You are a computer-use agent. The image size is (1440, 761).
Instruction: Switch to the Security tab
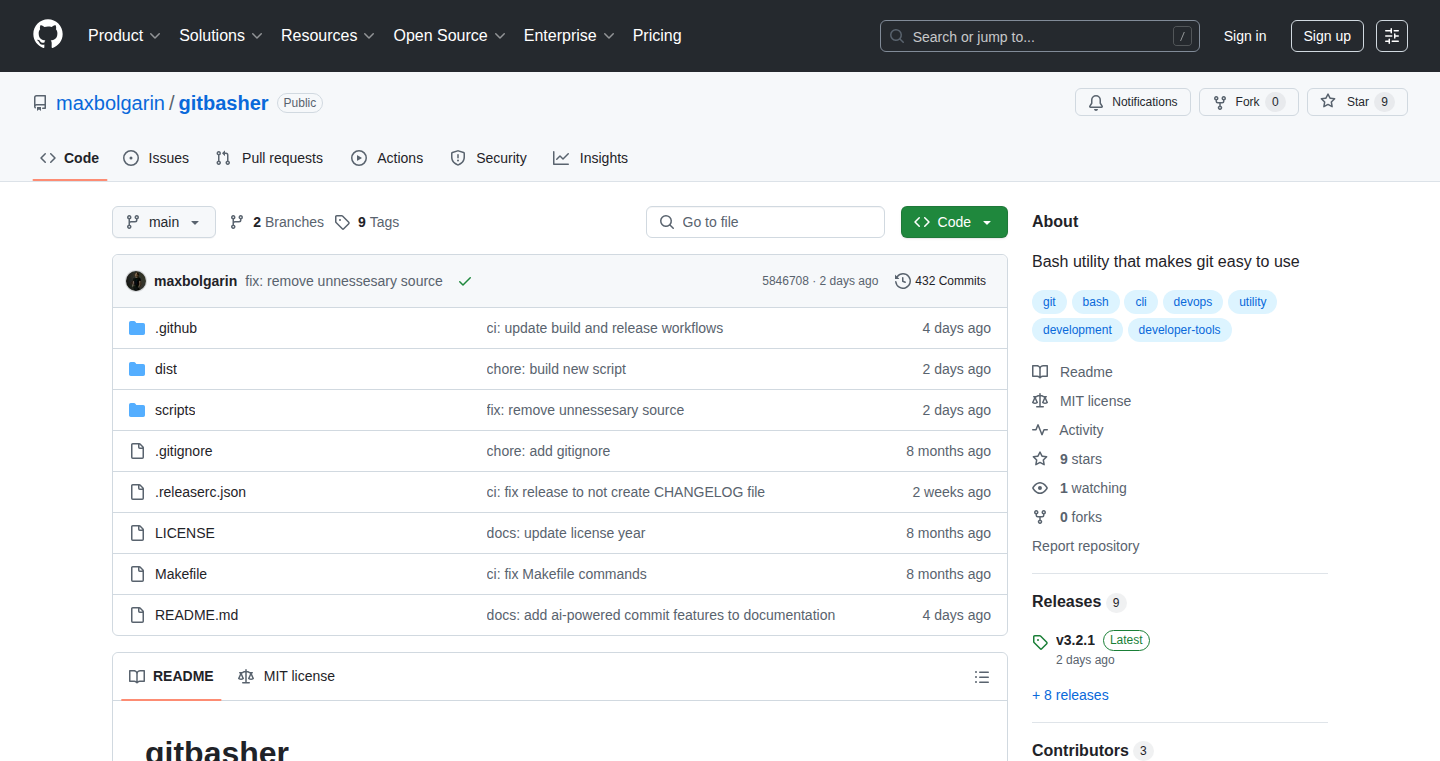click(x=489, y=158)
